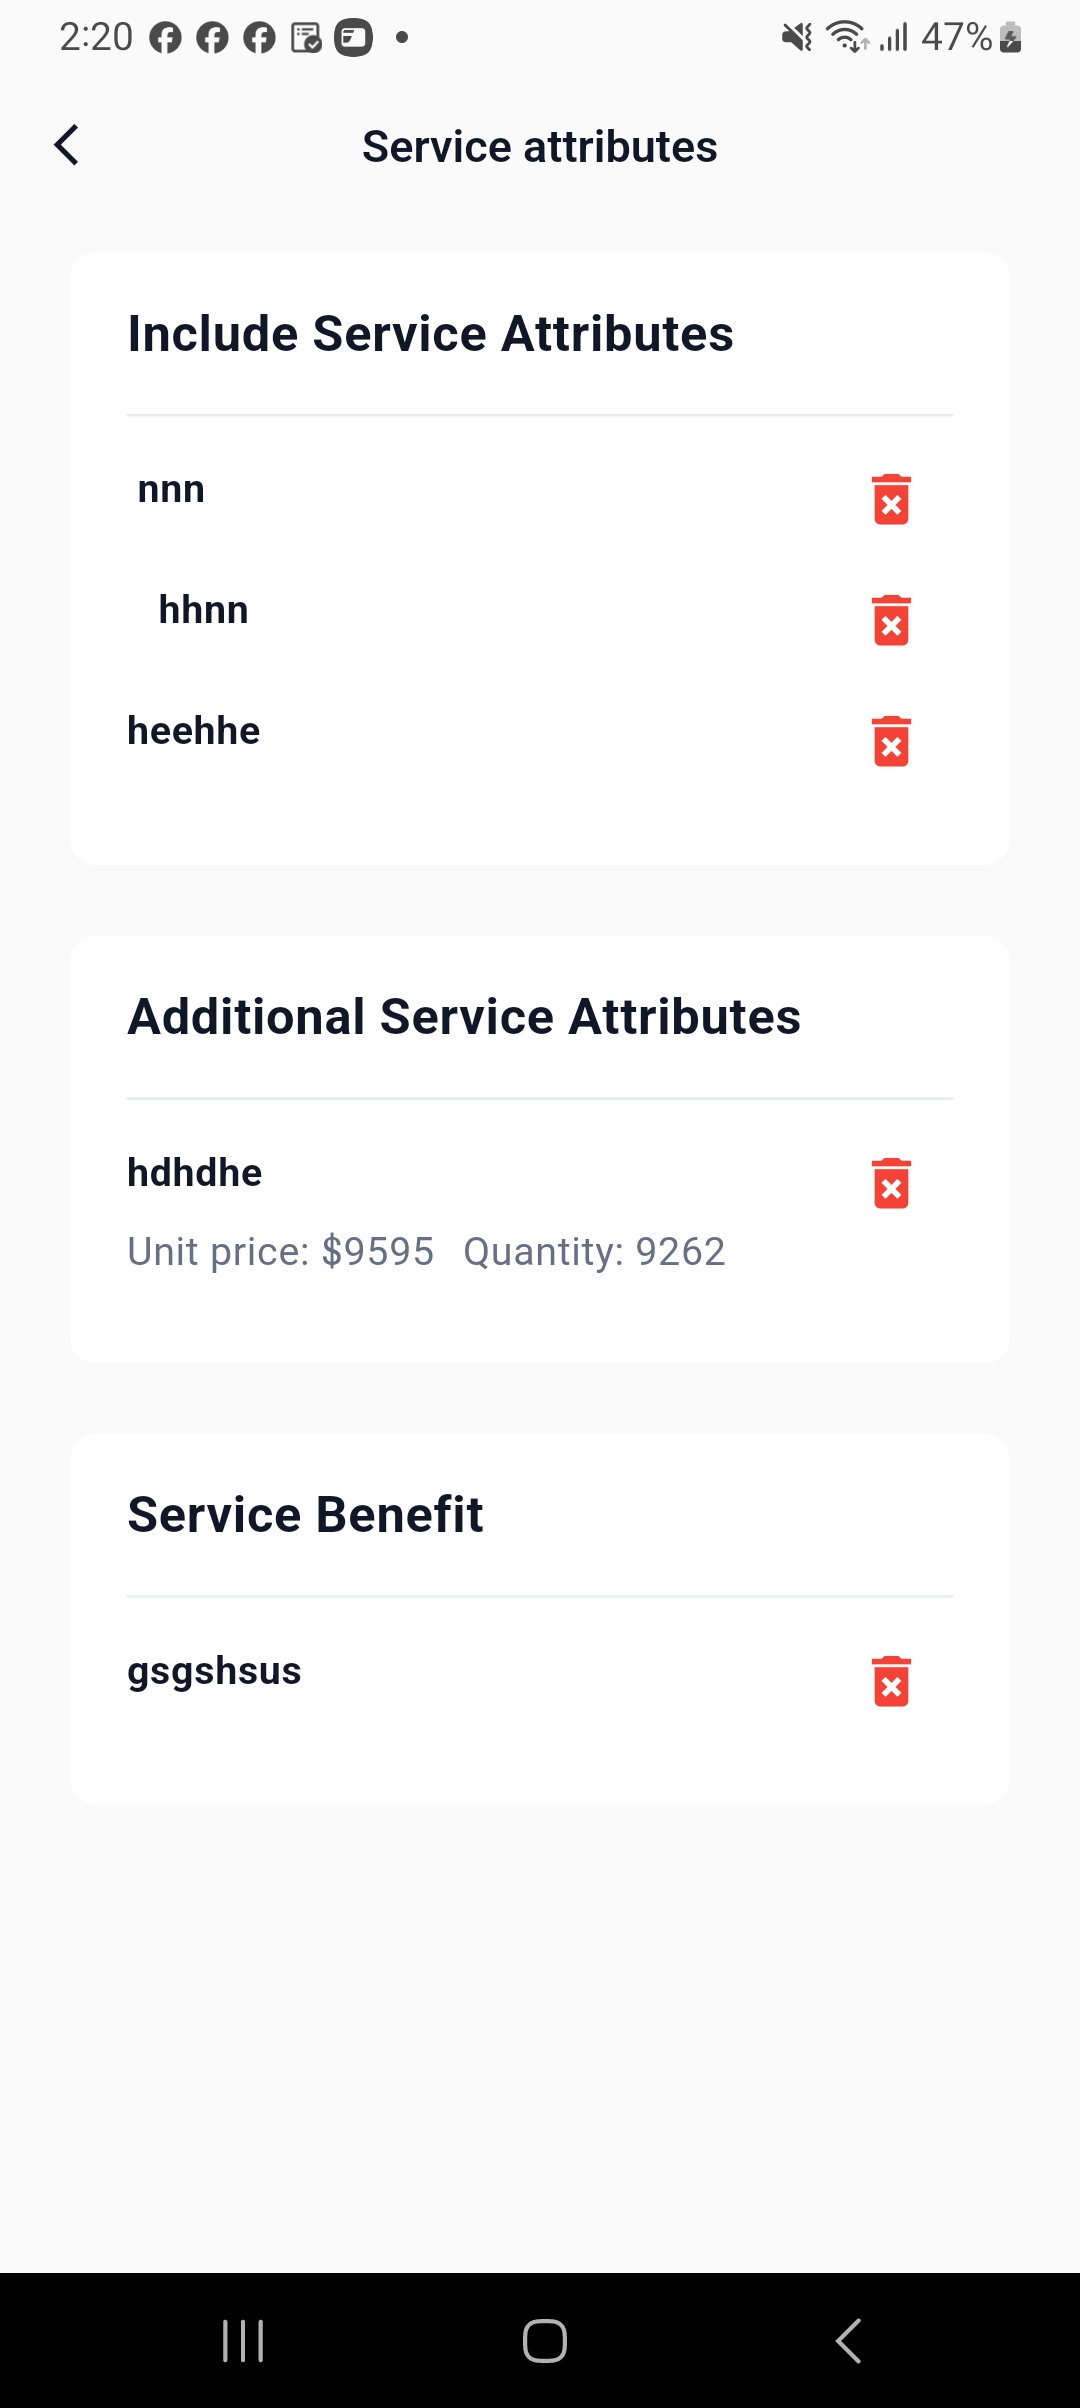Delete the 'hdhdhe' additional attribute
The image size is (1080, 2408).
click(891, 1183)
